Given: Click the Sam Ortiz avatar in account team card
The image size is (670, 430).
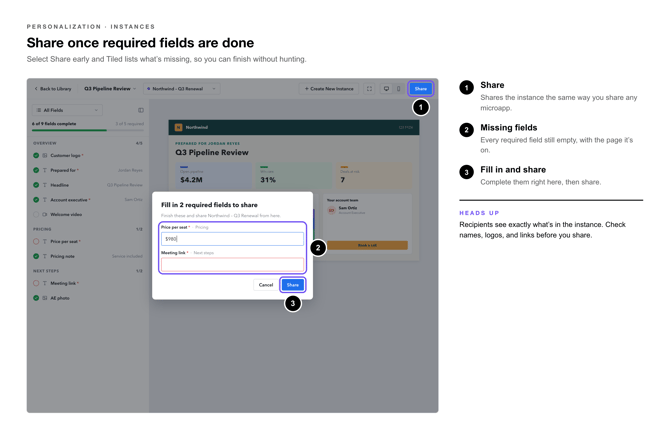Looking at the screenshot, I should [331, 210].
